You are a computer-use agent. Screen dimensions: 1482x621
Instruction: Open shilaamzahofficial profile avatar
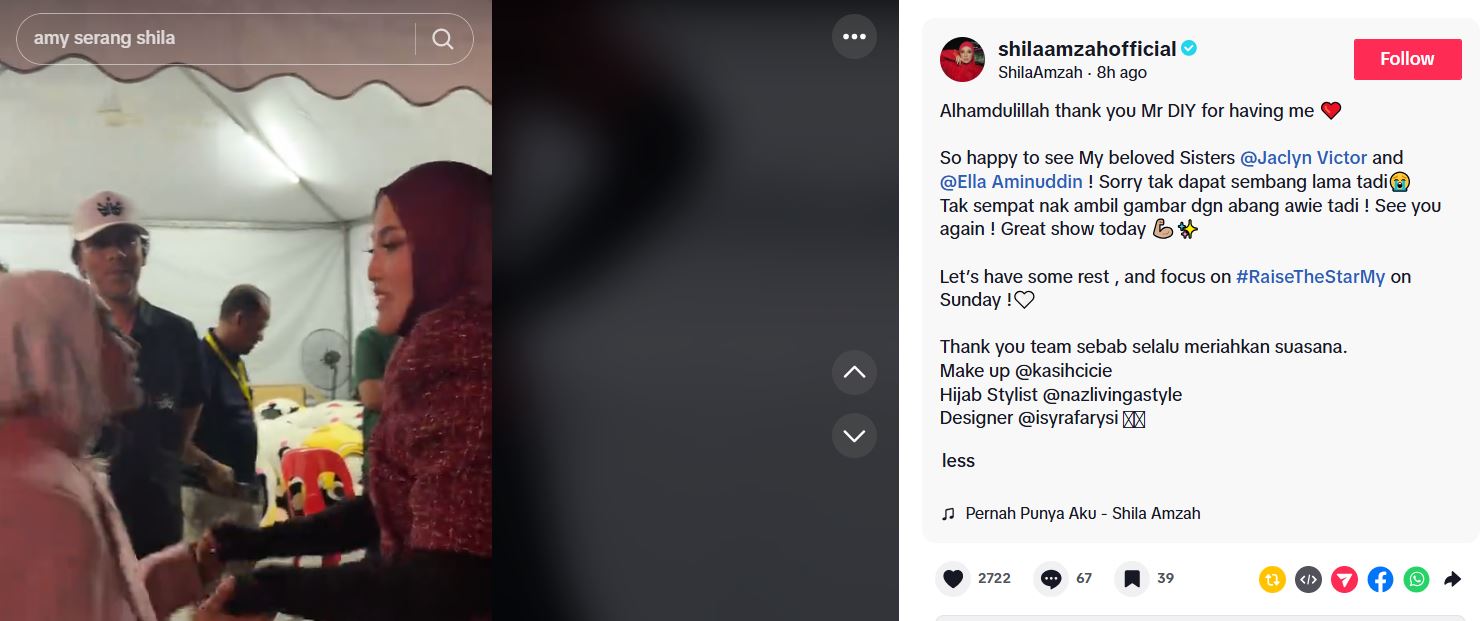pos(963,60)
